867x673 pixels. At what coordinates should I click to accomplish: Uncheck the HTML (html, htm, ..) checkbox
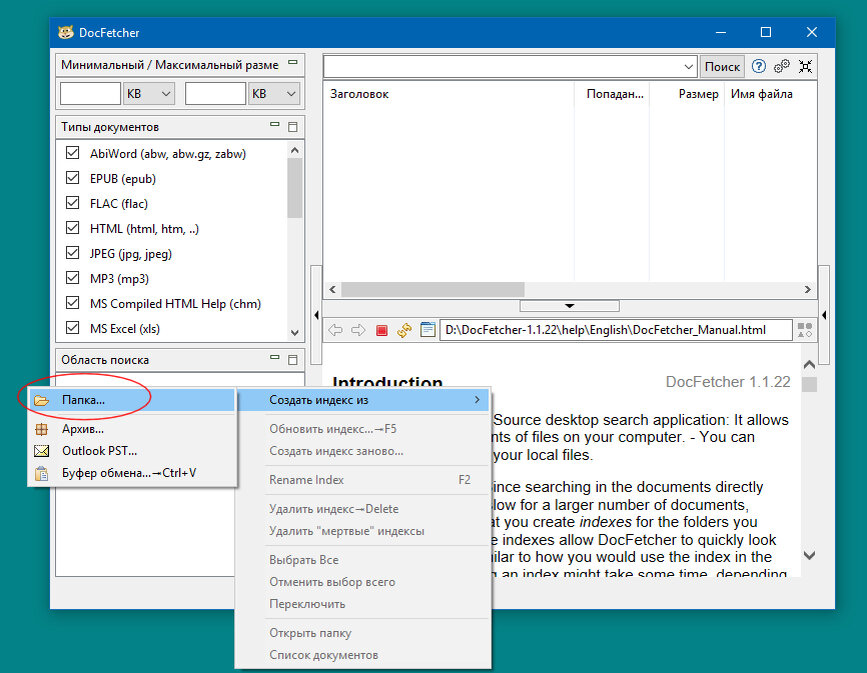(72, 227)
